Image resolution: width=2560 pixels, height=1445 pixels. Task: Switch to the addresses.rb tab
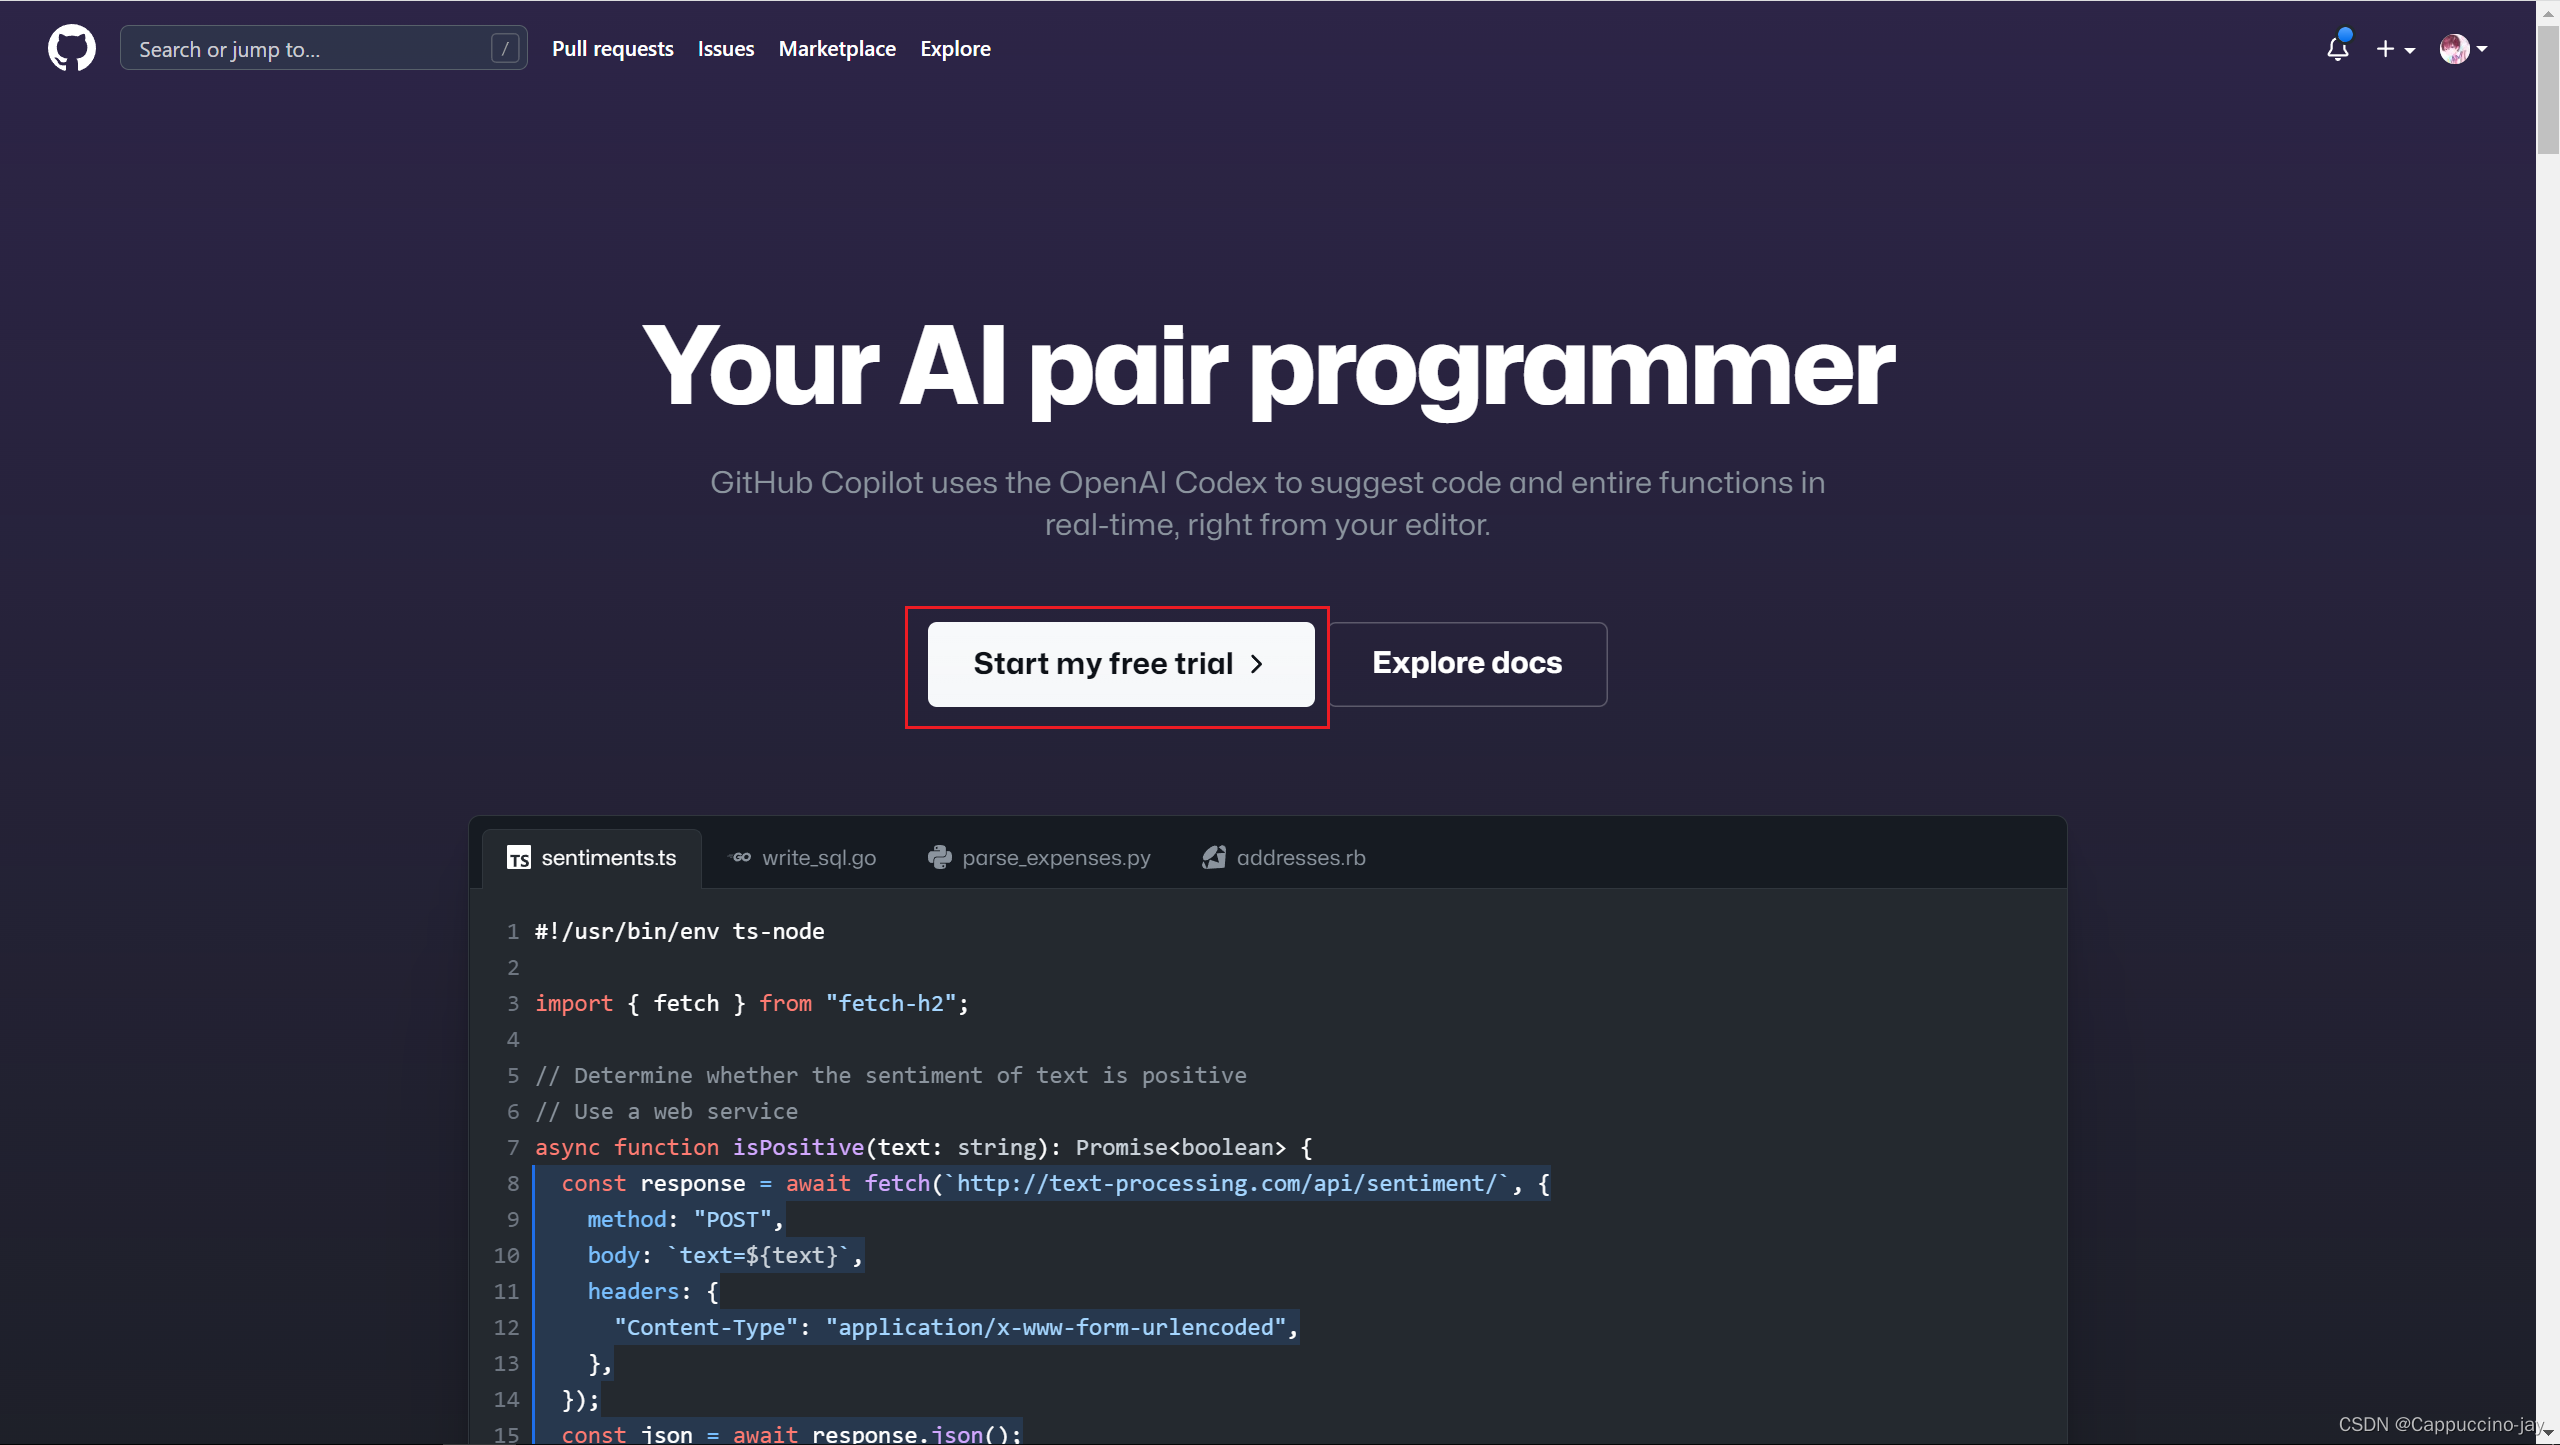click(1284, 858)
